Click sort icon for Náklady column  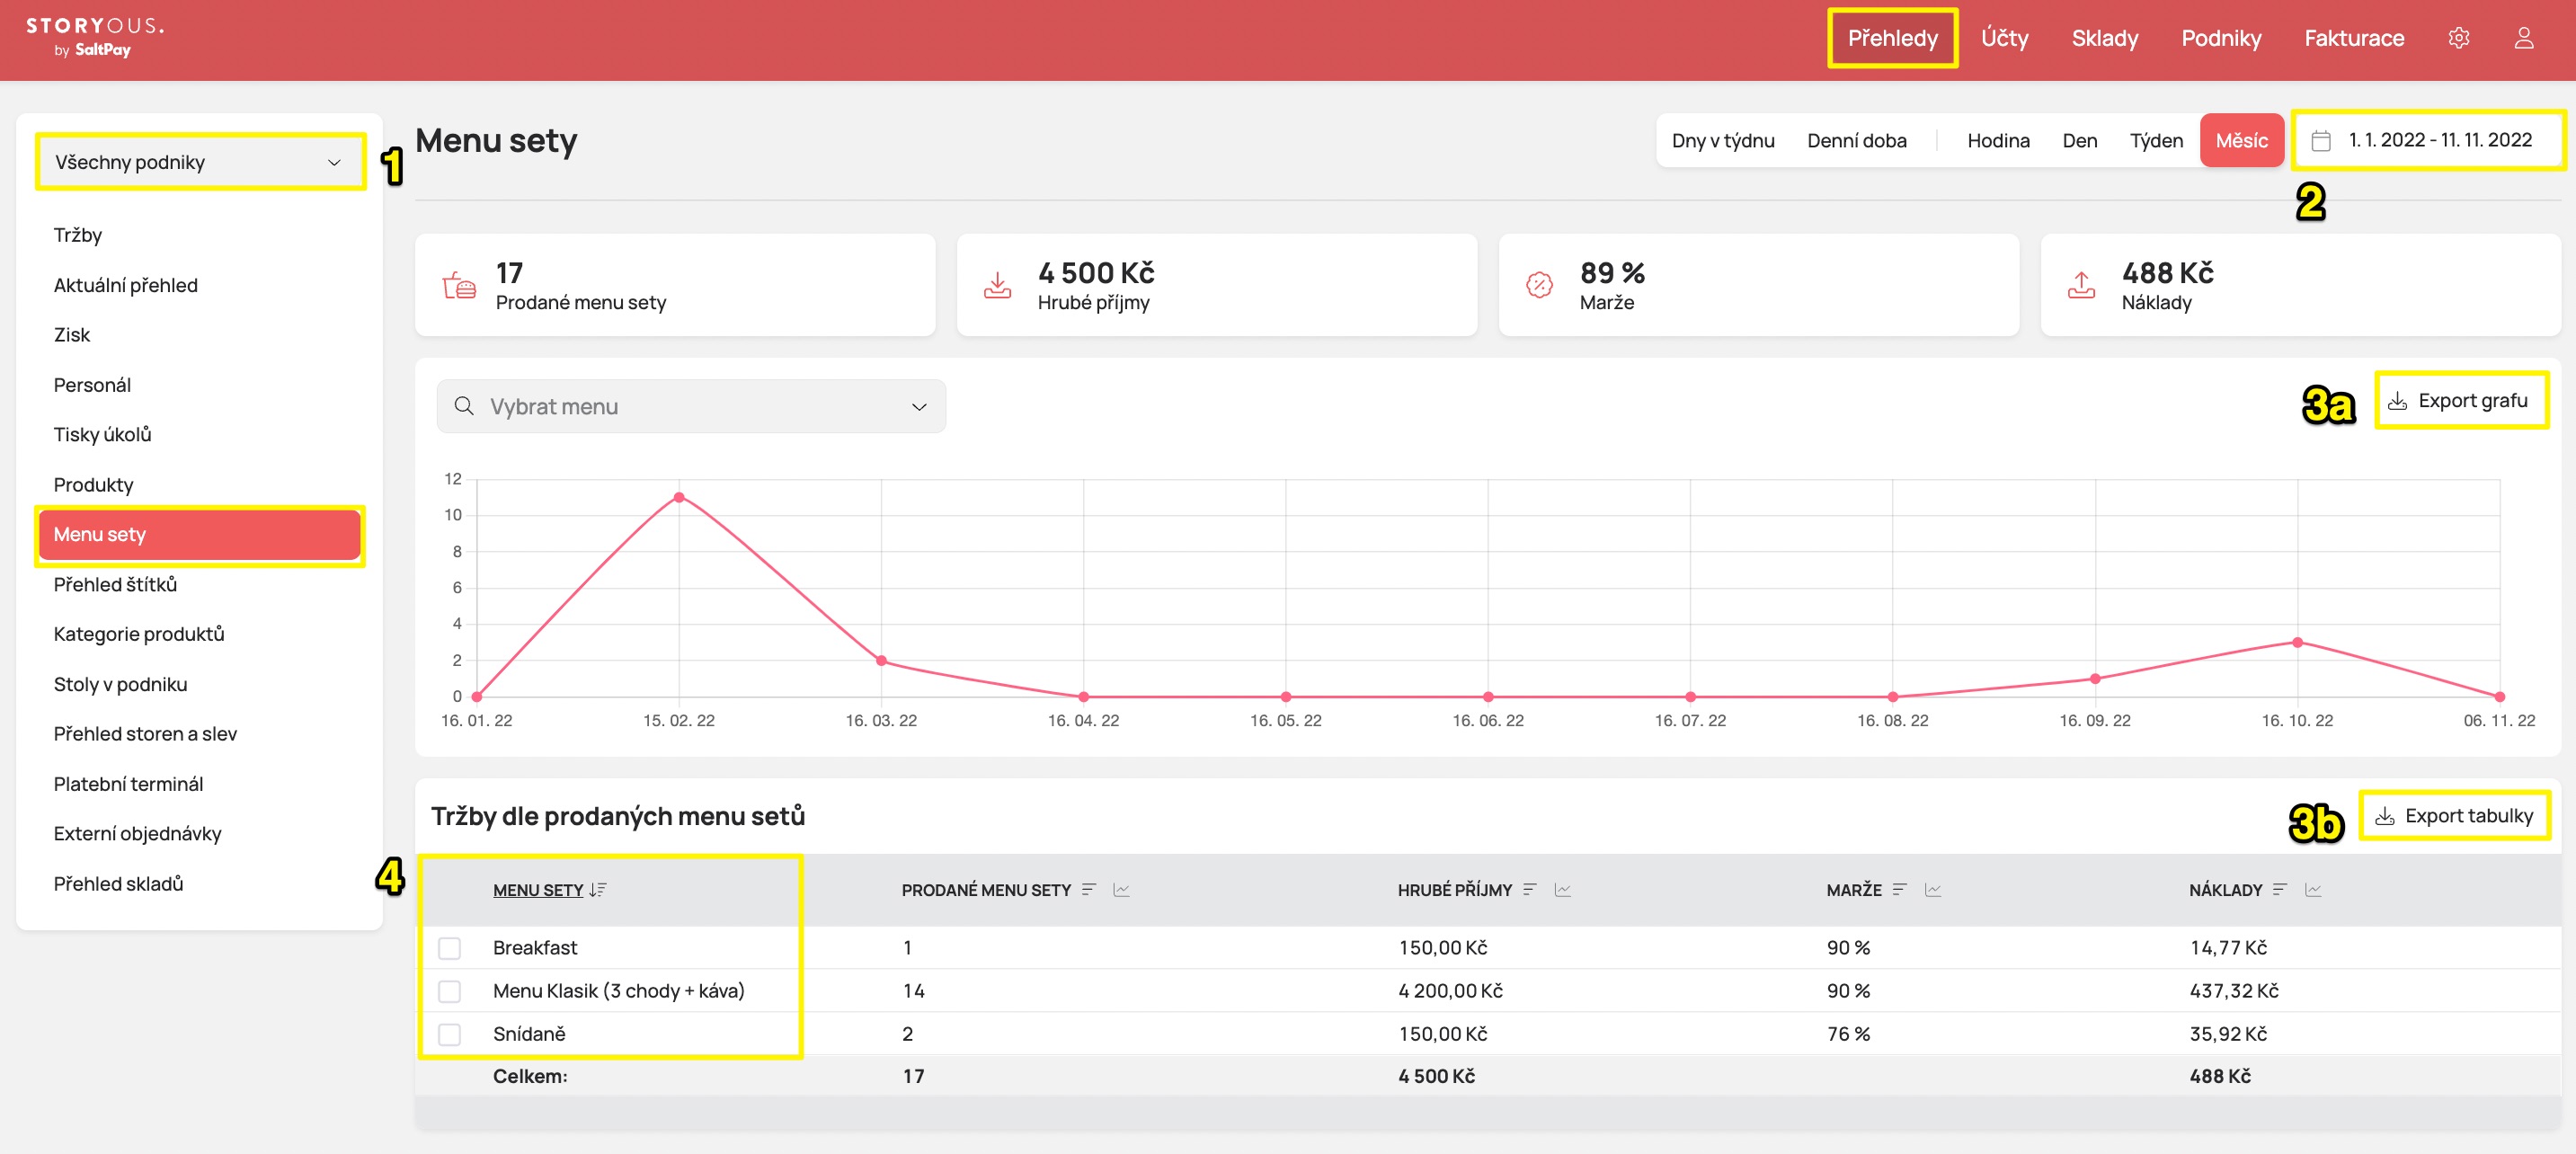coord(2279,890)
